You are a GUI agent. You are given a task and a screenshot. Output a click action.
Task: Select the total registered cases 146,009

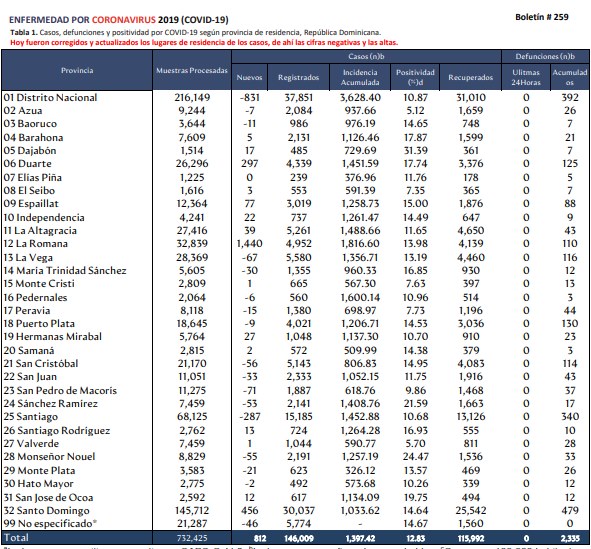[299, 538]
